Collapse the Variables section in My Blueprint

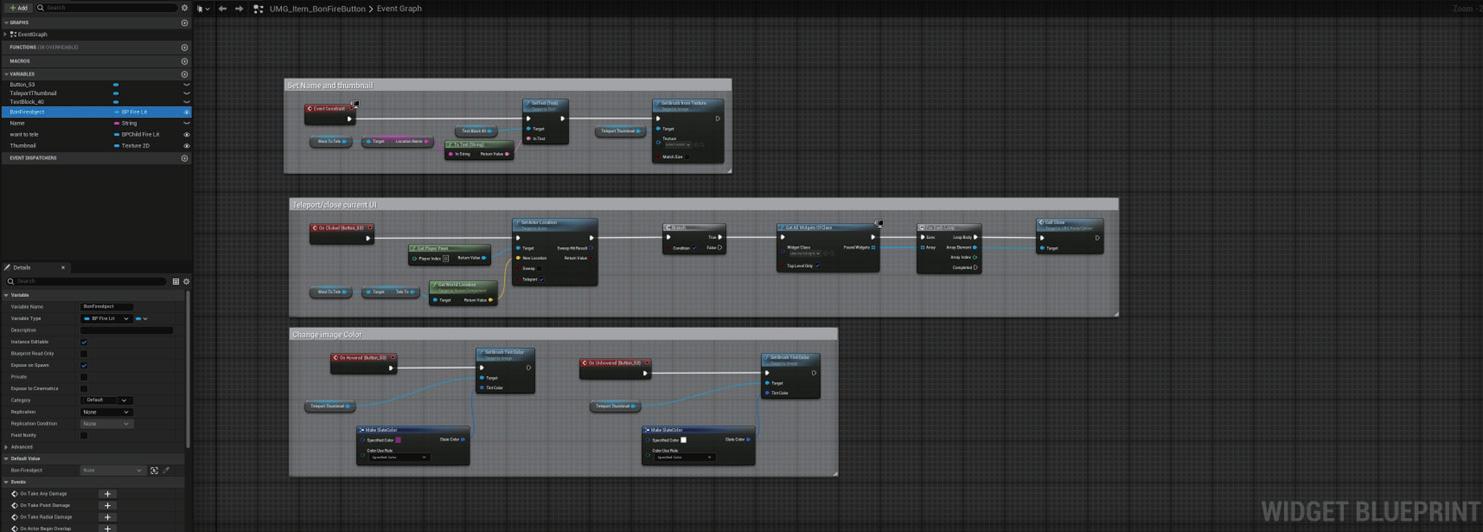coord(6,74)
